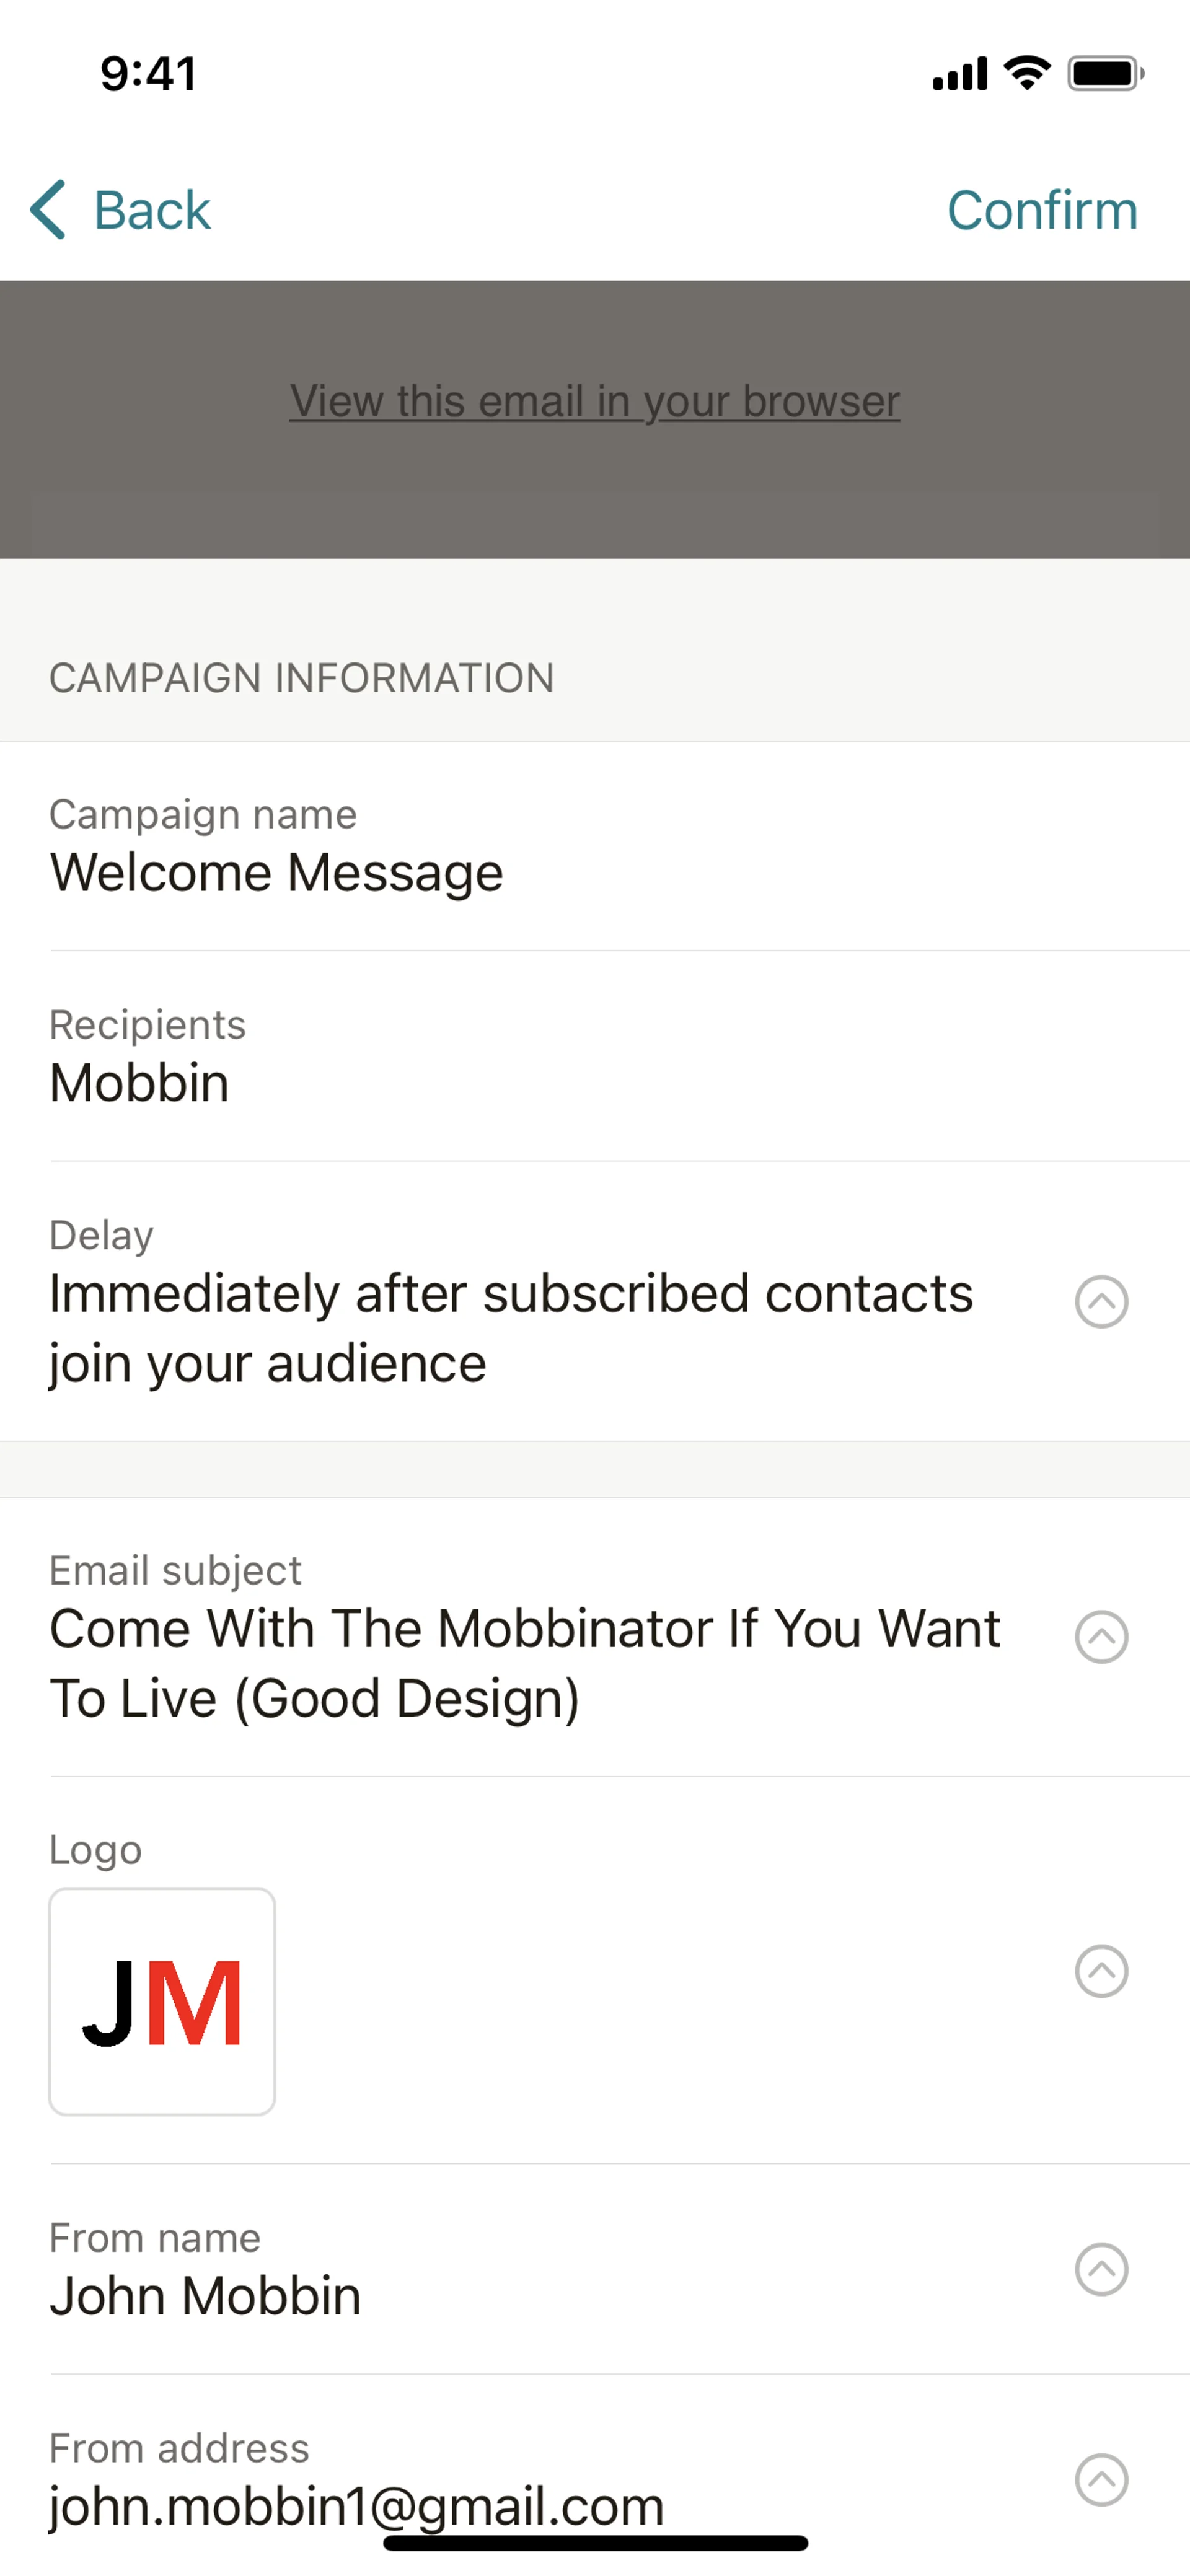Open the Campaign name Welcome Message row
The height and width of the screenshot is (2576, 1190).
click(x=276, y=872)
